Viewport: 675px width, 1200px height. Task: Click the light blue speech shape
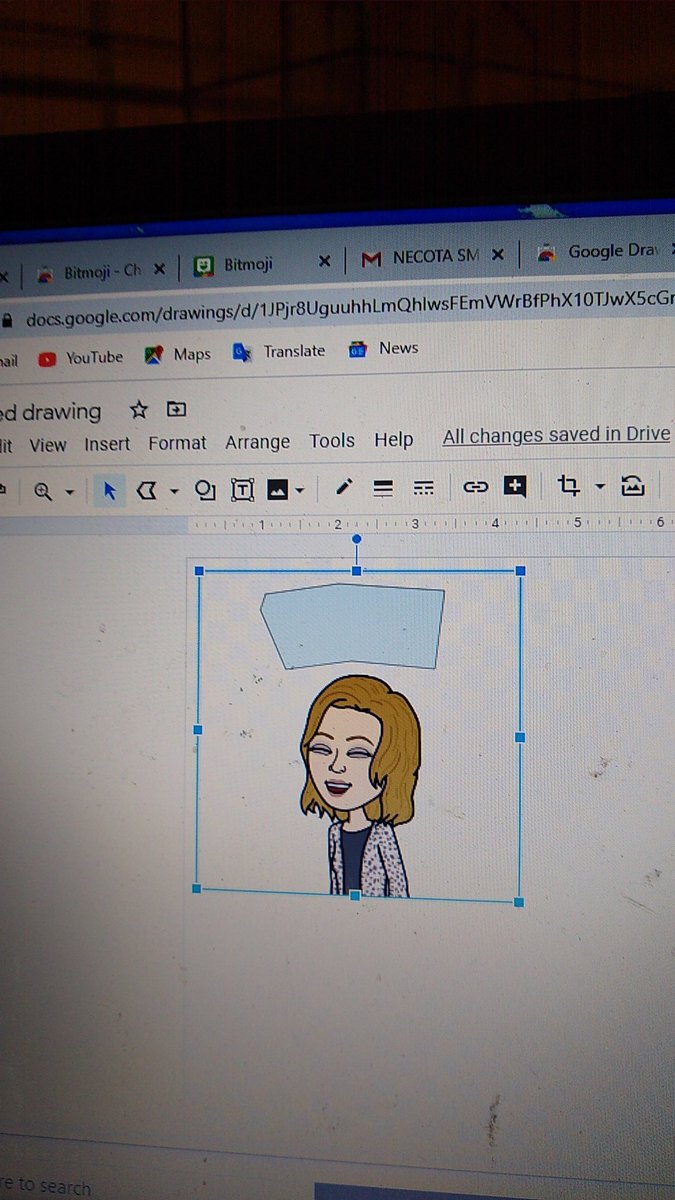click(353, 626)
